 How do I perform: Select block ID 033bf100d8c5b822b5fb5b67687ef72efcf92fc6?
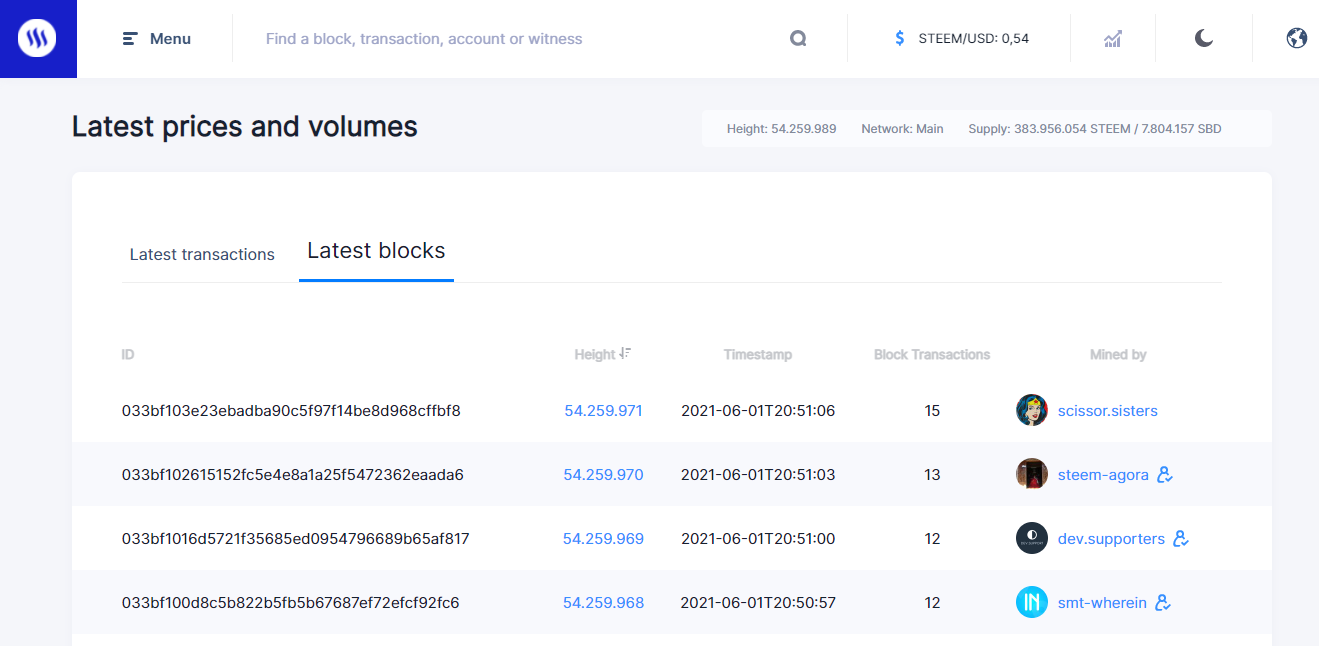[x=291, y=603]
